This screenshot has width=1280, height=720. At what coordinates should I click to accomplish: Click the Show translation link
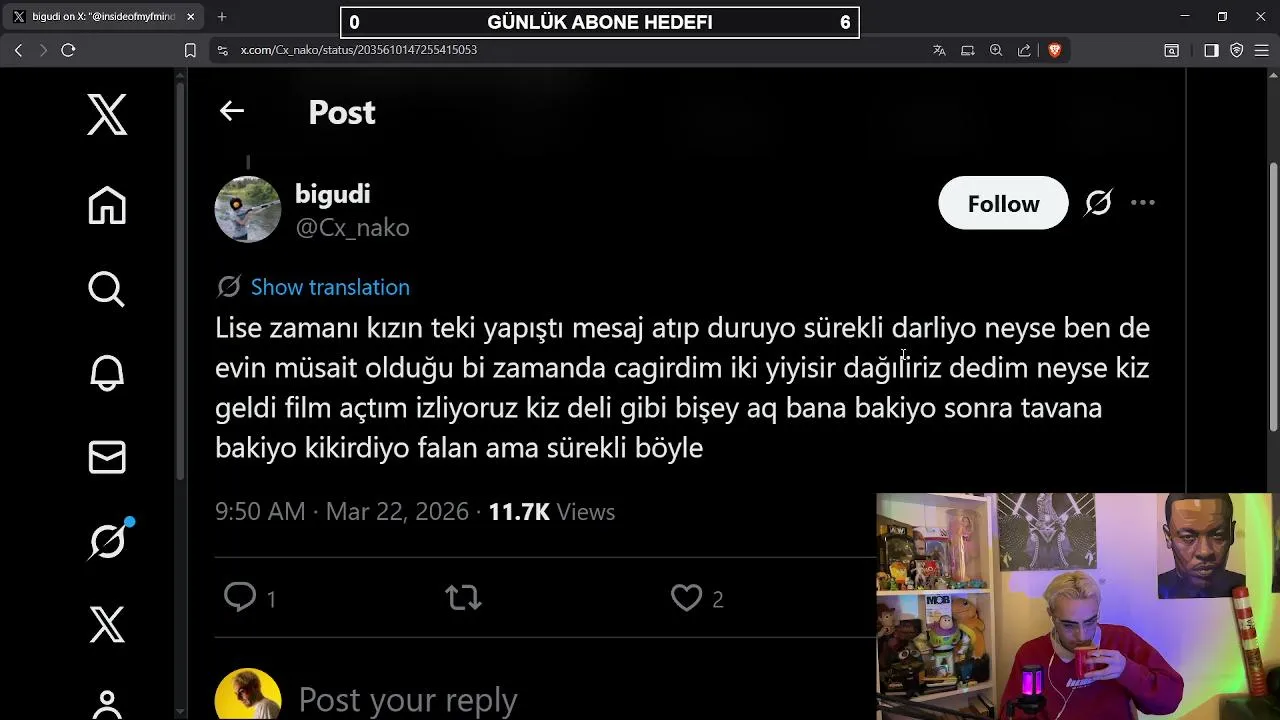(x=330, y=287)
